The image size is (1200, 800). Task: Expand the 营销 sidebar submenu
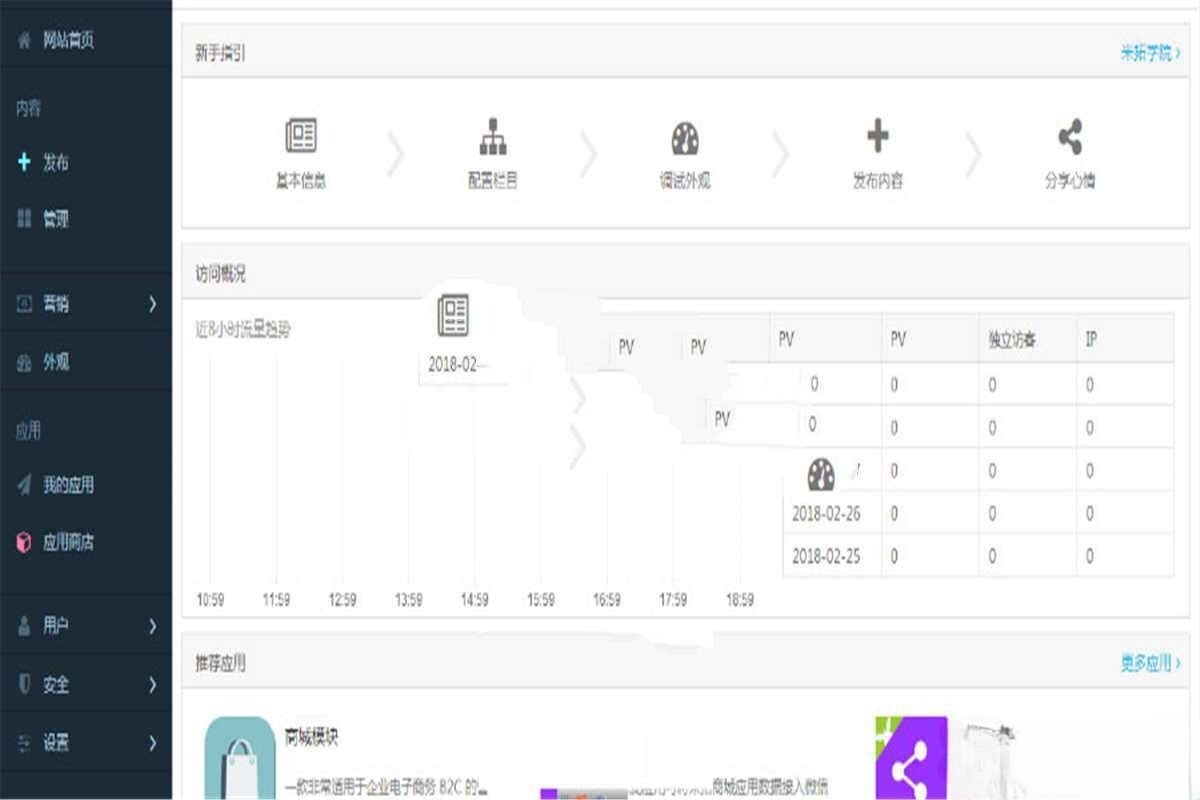coord(151,303)
